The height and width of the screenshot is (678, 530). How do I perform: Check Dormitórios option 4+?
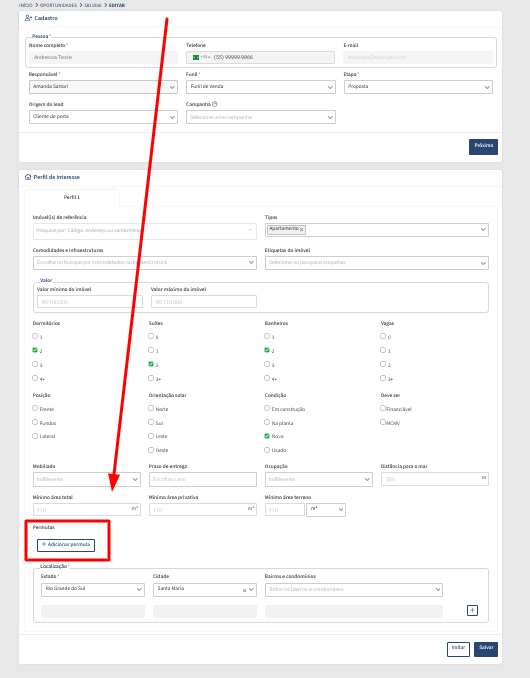(35, 378)
